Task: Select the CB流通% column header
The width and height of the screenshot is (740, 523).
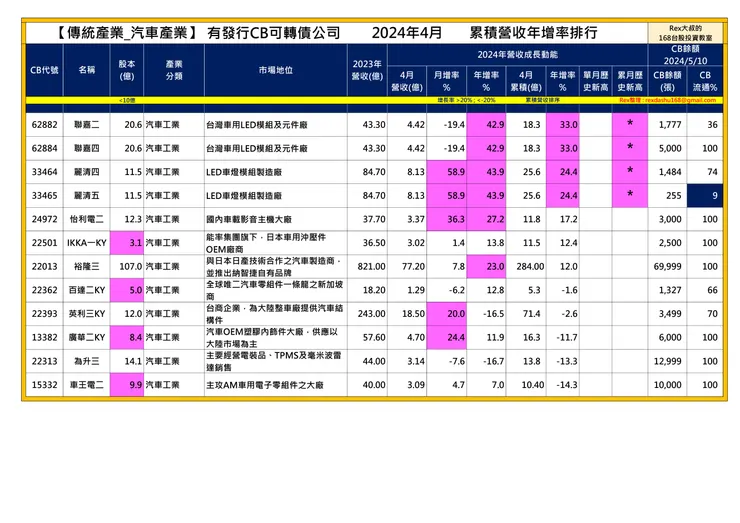Action: click(x=705, y=81)
